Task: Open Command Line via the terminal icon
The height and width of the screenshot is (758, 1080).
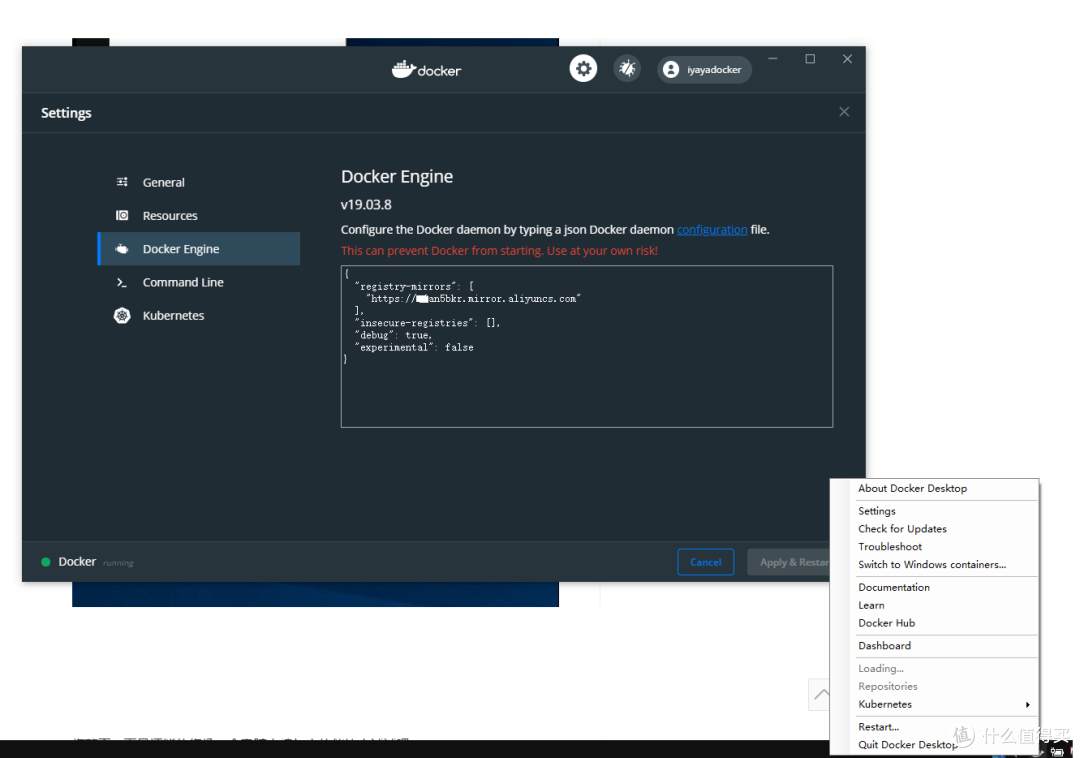Action: pyautogui.click(x=123, y=282)
